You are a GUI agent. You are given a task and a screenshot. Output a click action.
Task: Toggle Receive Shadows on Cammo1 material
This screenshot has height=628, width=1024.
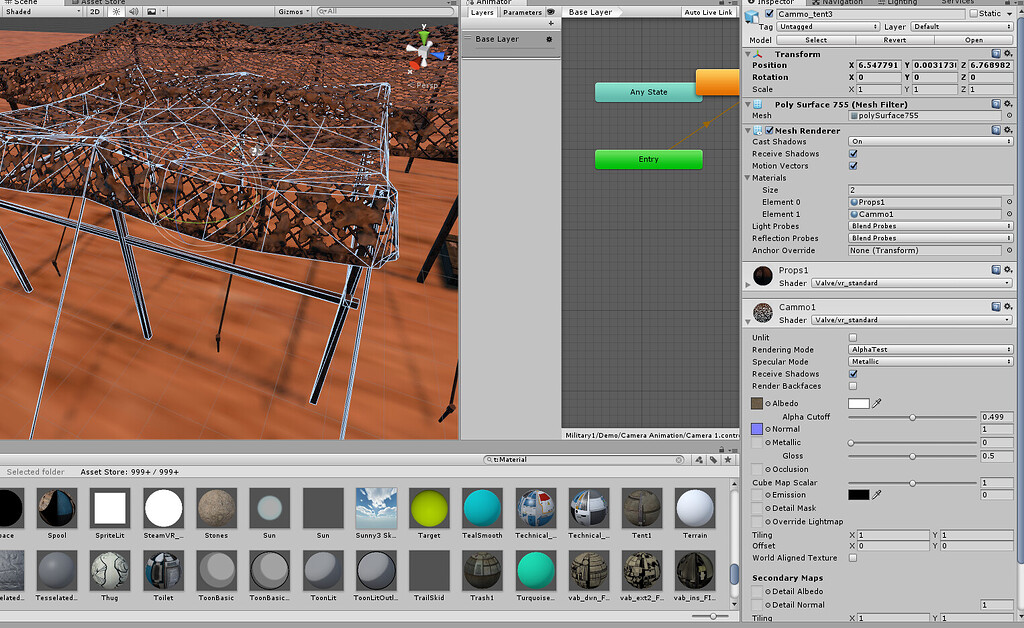pos(851,374)
